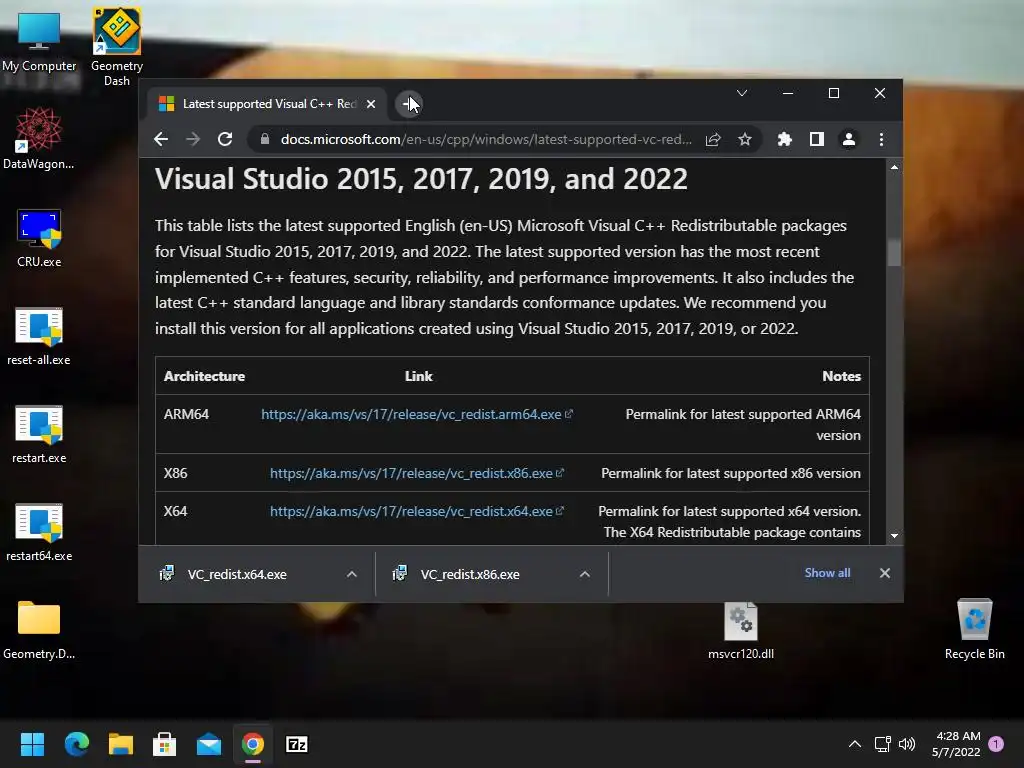The image size is (1024, 768).
Task: Select DataWagon desktop shortcut
Action: (39, 138)
